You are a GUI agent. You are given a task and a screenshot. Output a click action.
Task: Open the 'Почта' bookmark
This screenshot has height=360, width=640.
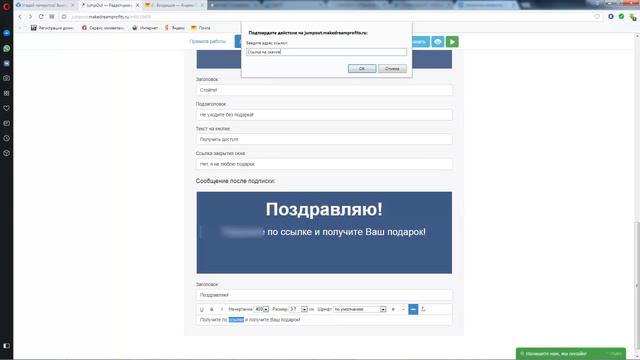click(x=201, y=28)
